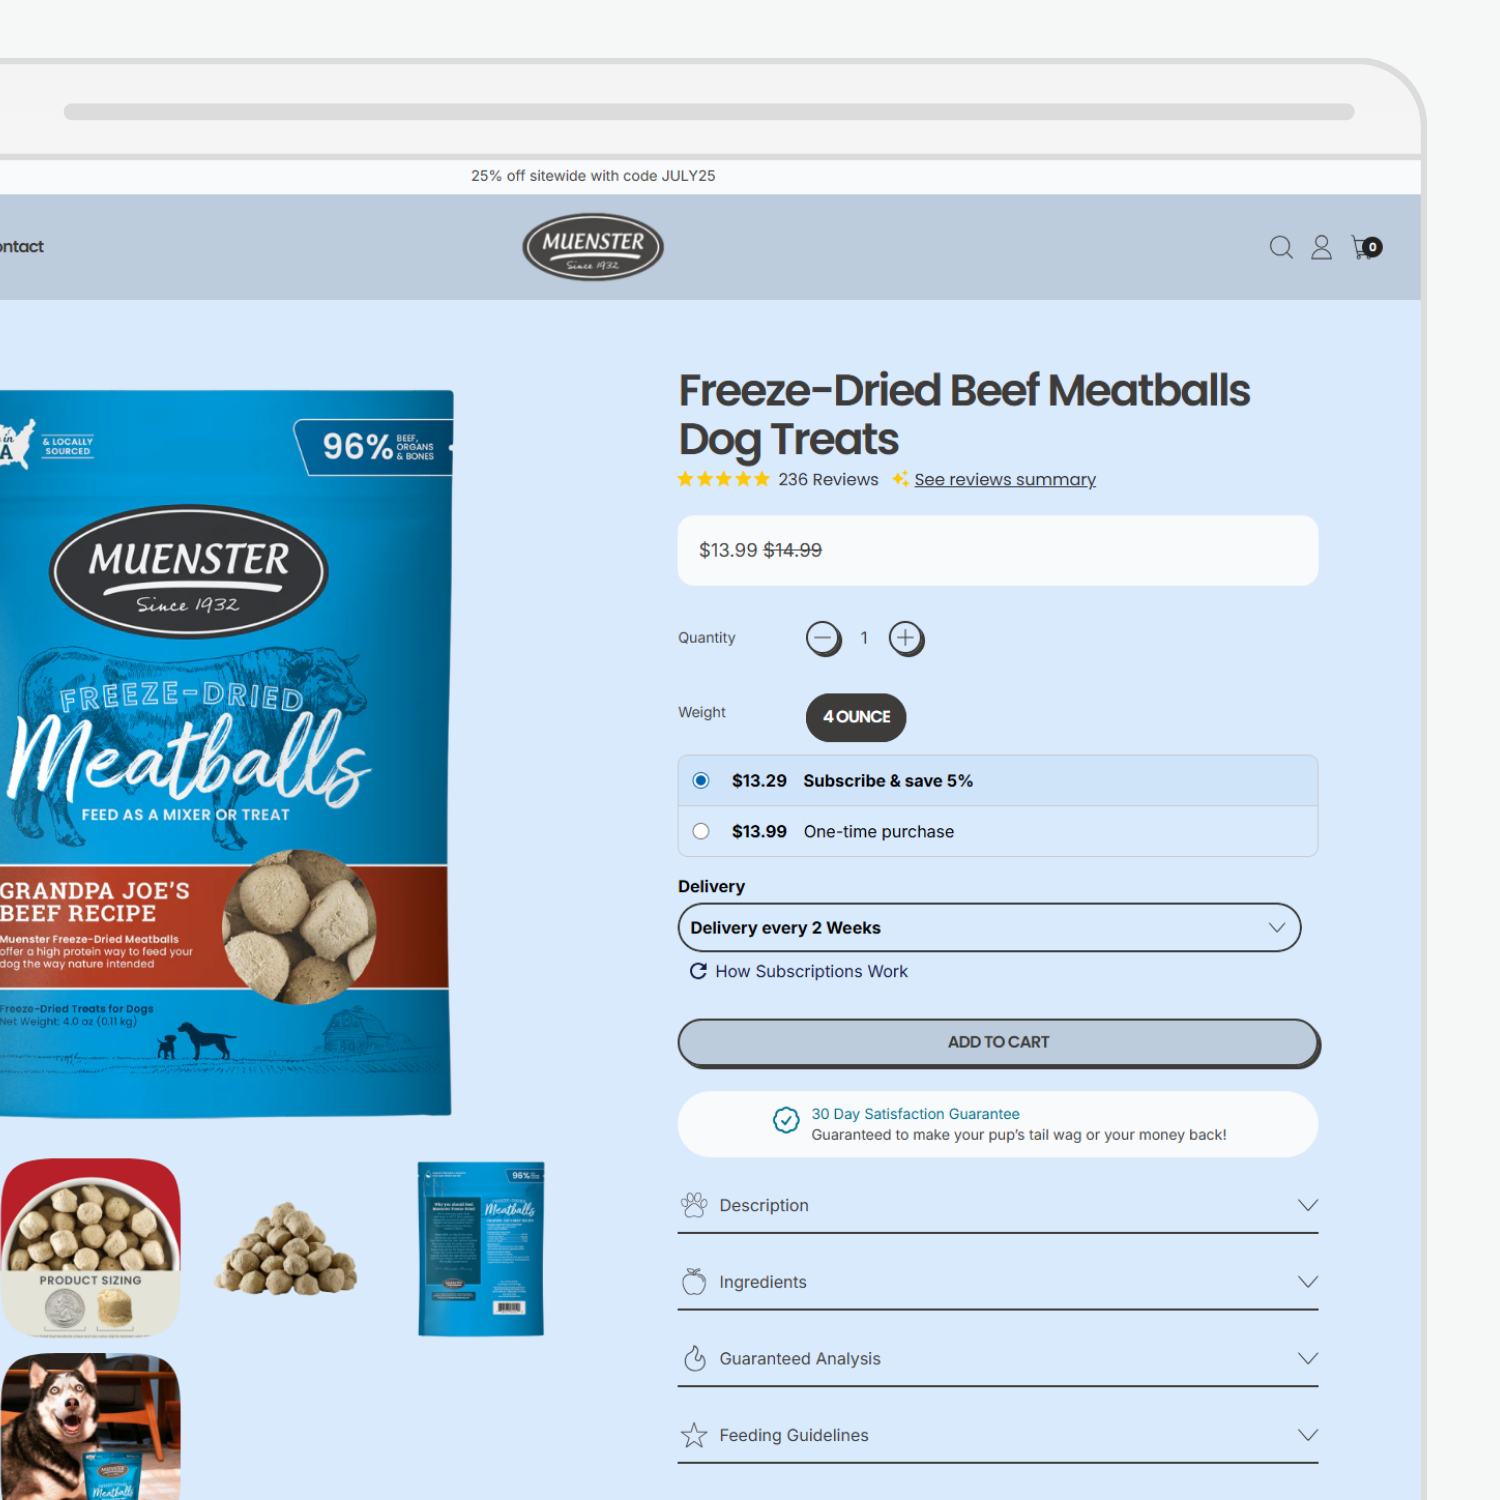This screenshot has height=1500, width=1500.
Task: Open the Delivery every 2 Weeks dropdown
Action: coord(989,928)
